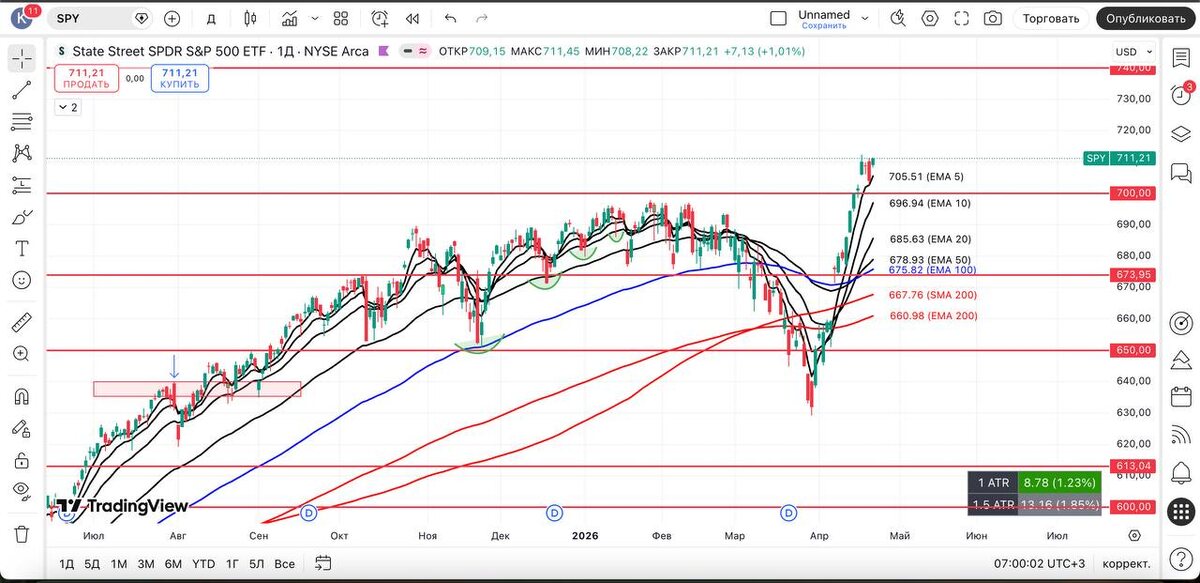The width and height of the screenshot is (1200, 583).
Task: Toggle stay in drawing mode pencil-lock
Action: (21, 428)
